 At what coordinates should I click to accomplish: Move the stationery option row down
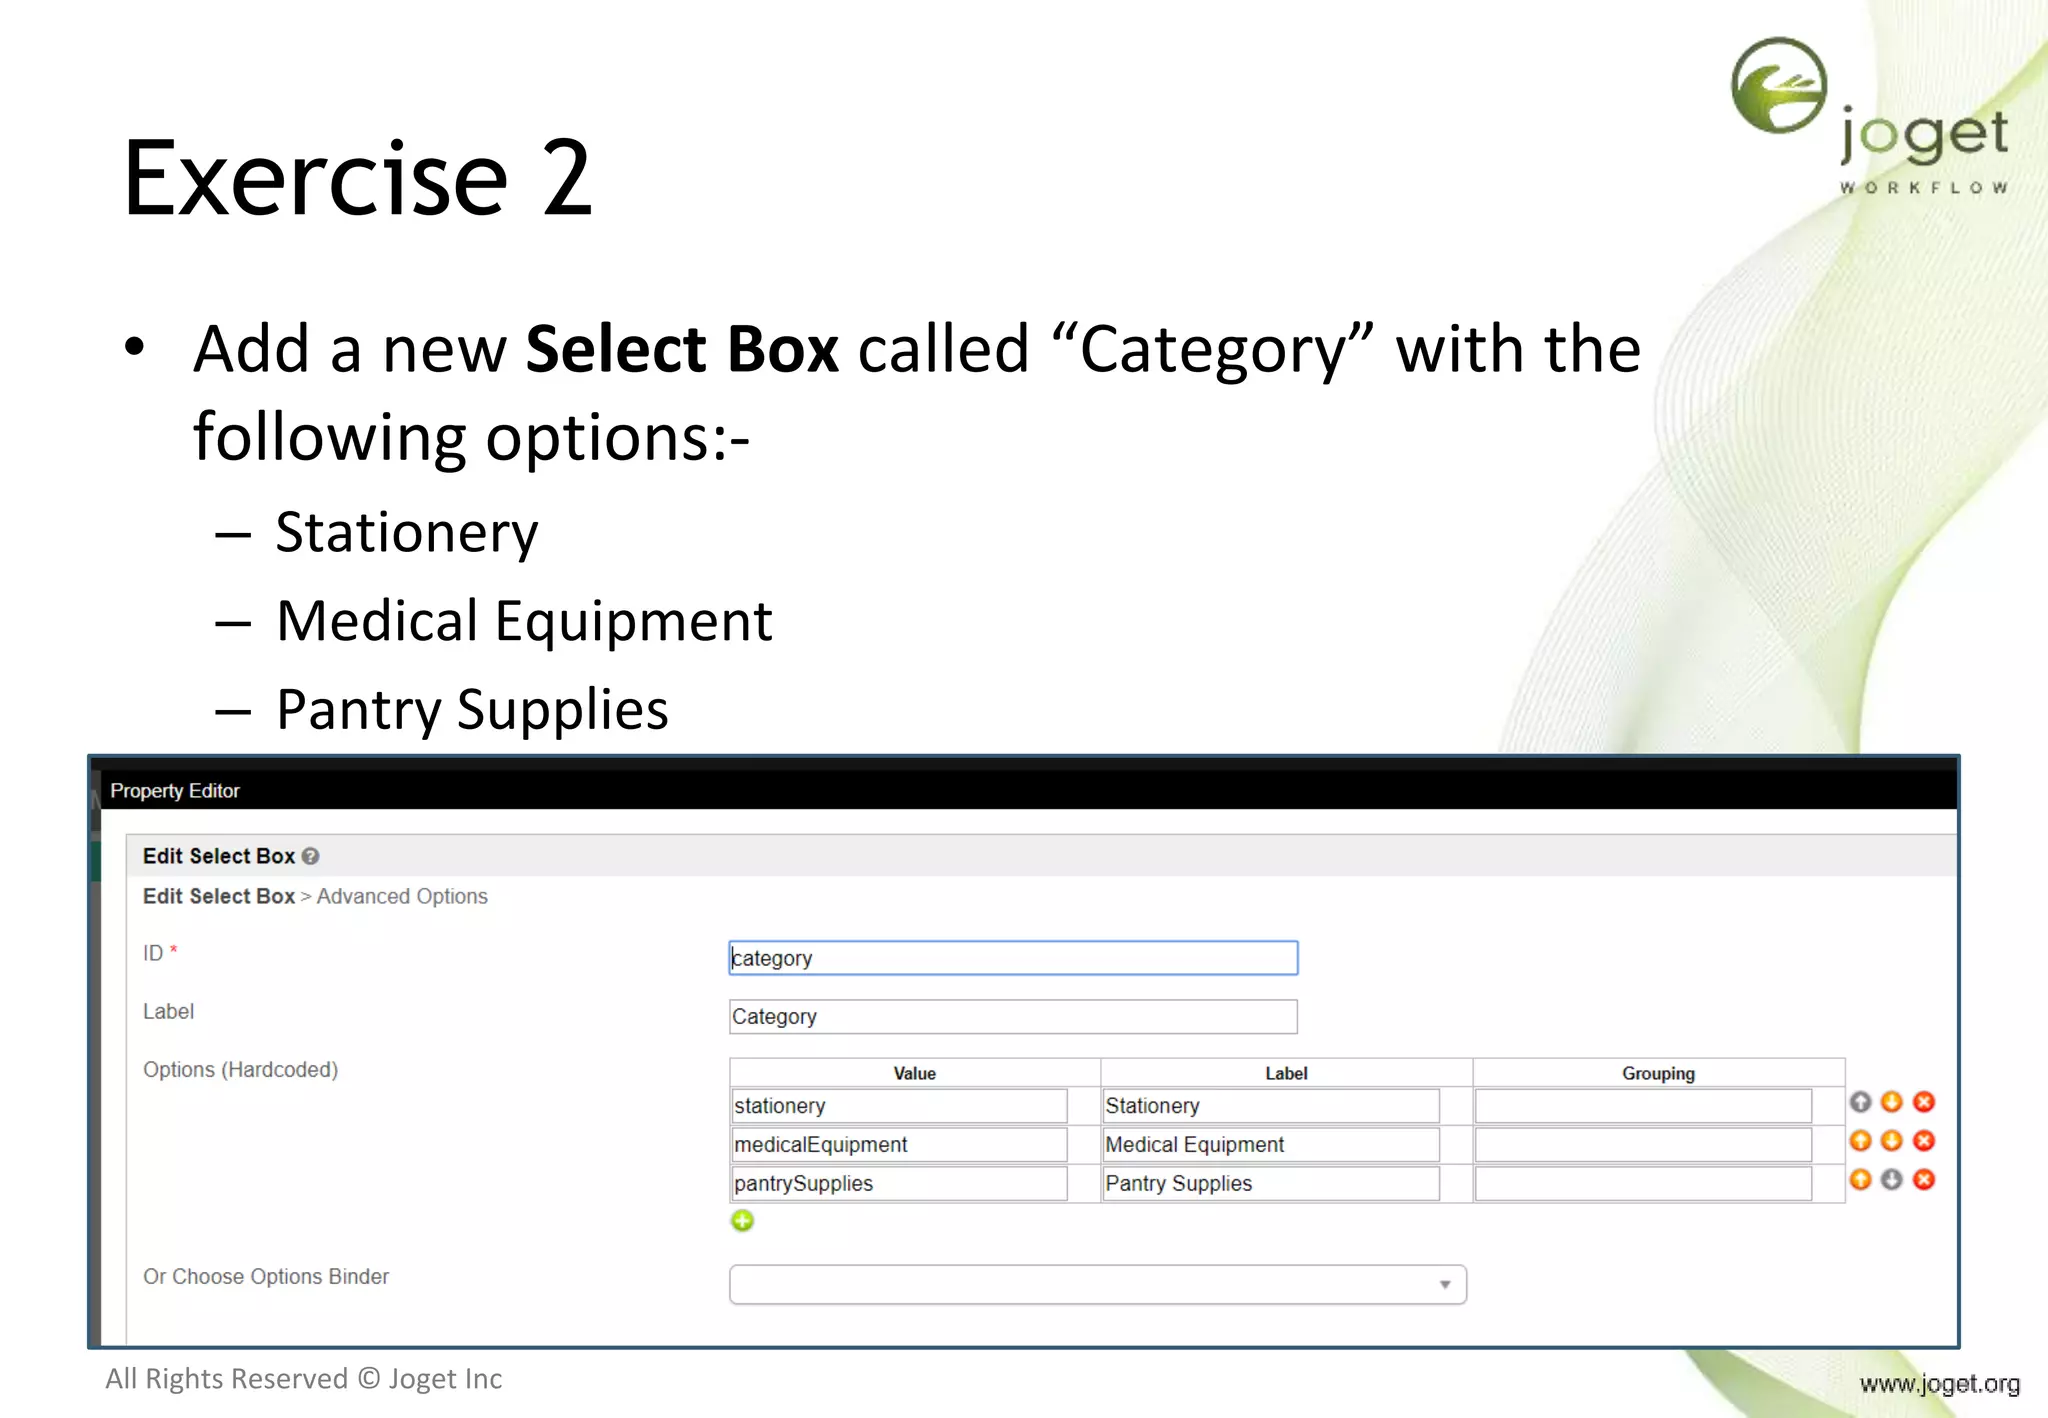(x=1891, y=1102)
